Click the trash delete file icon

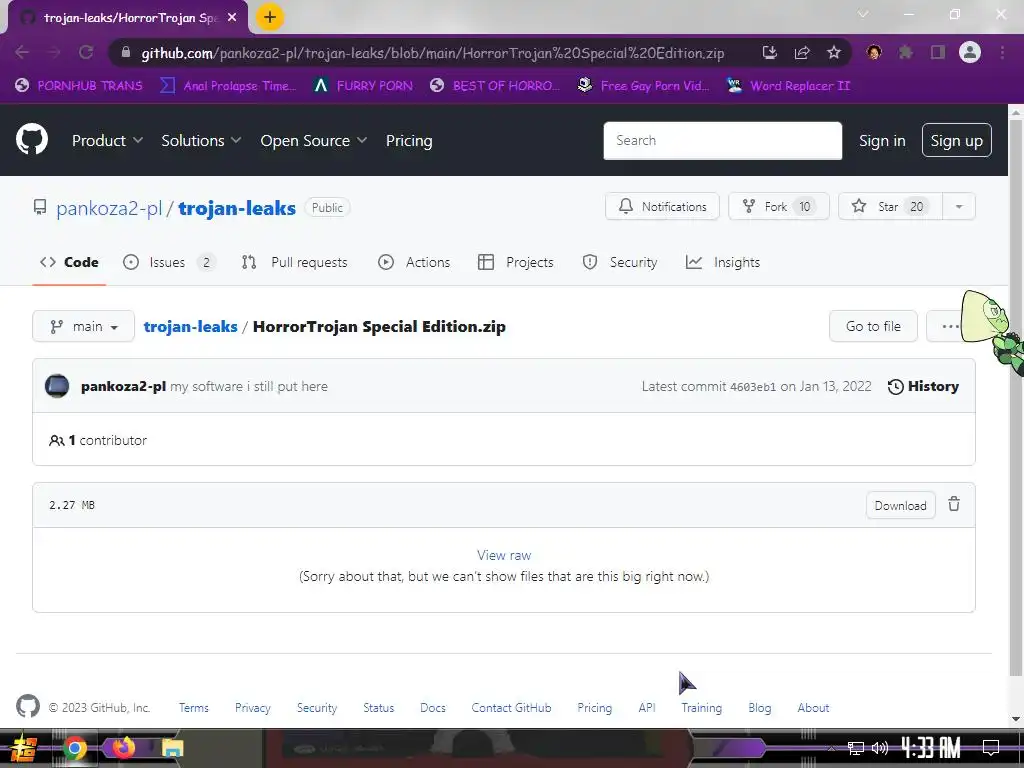click(x=954, y=504)
